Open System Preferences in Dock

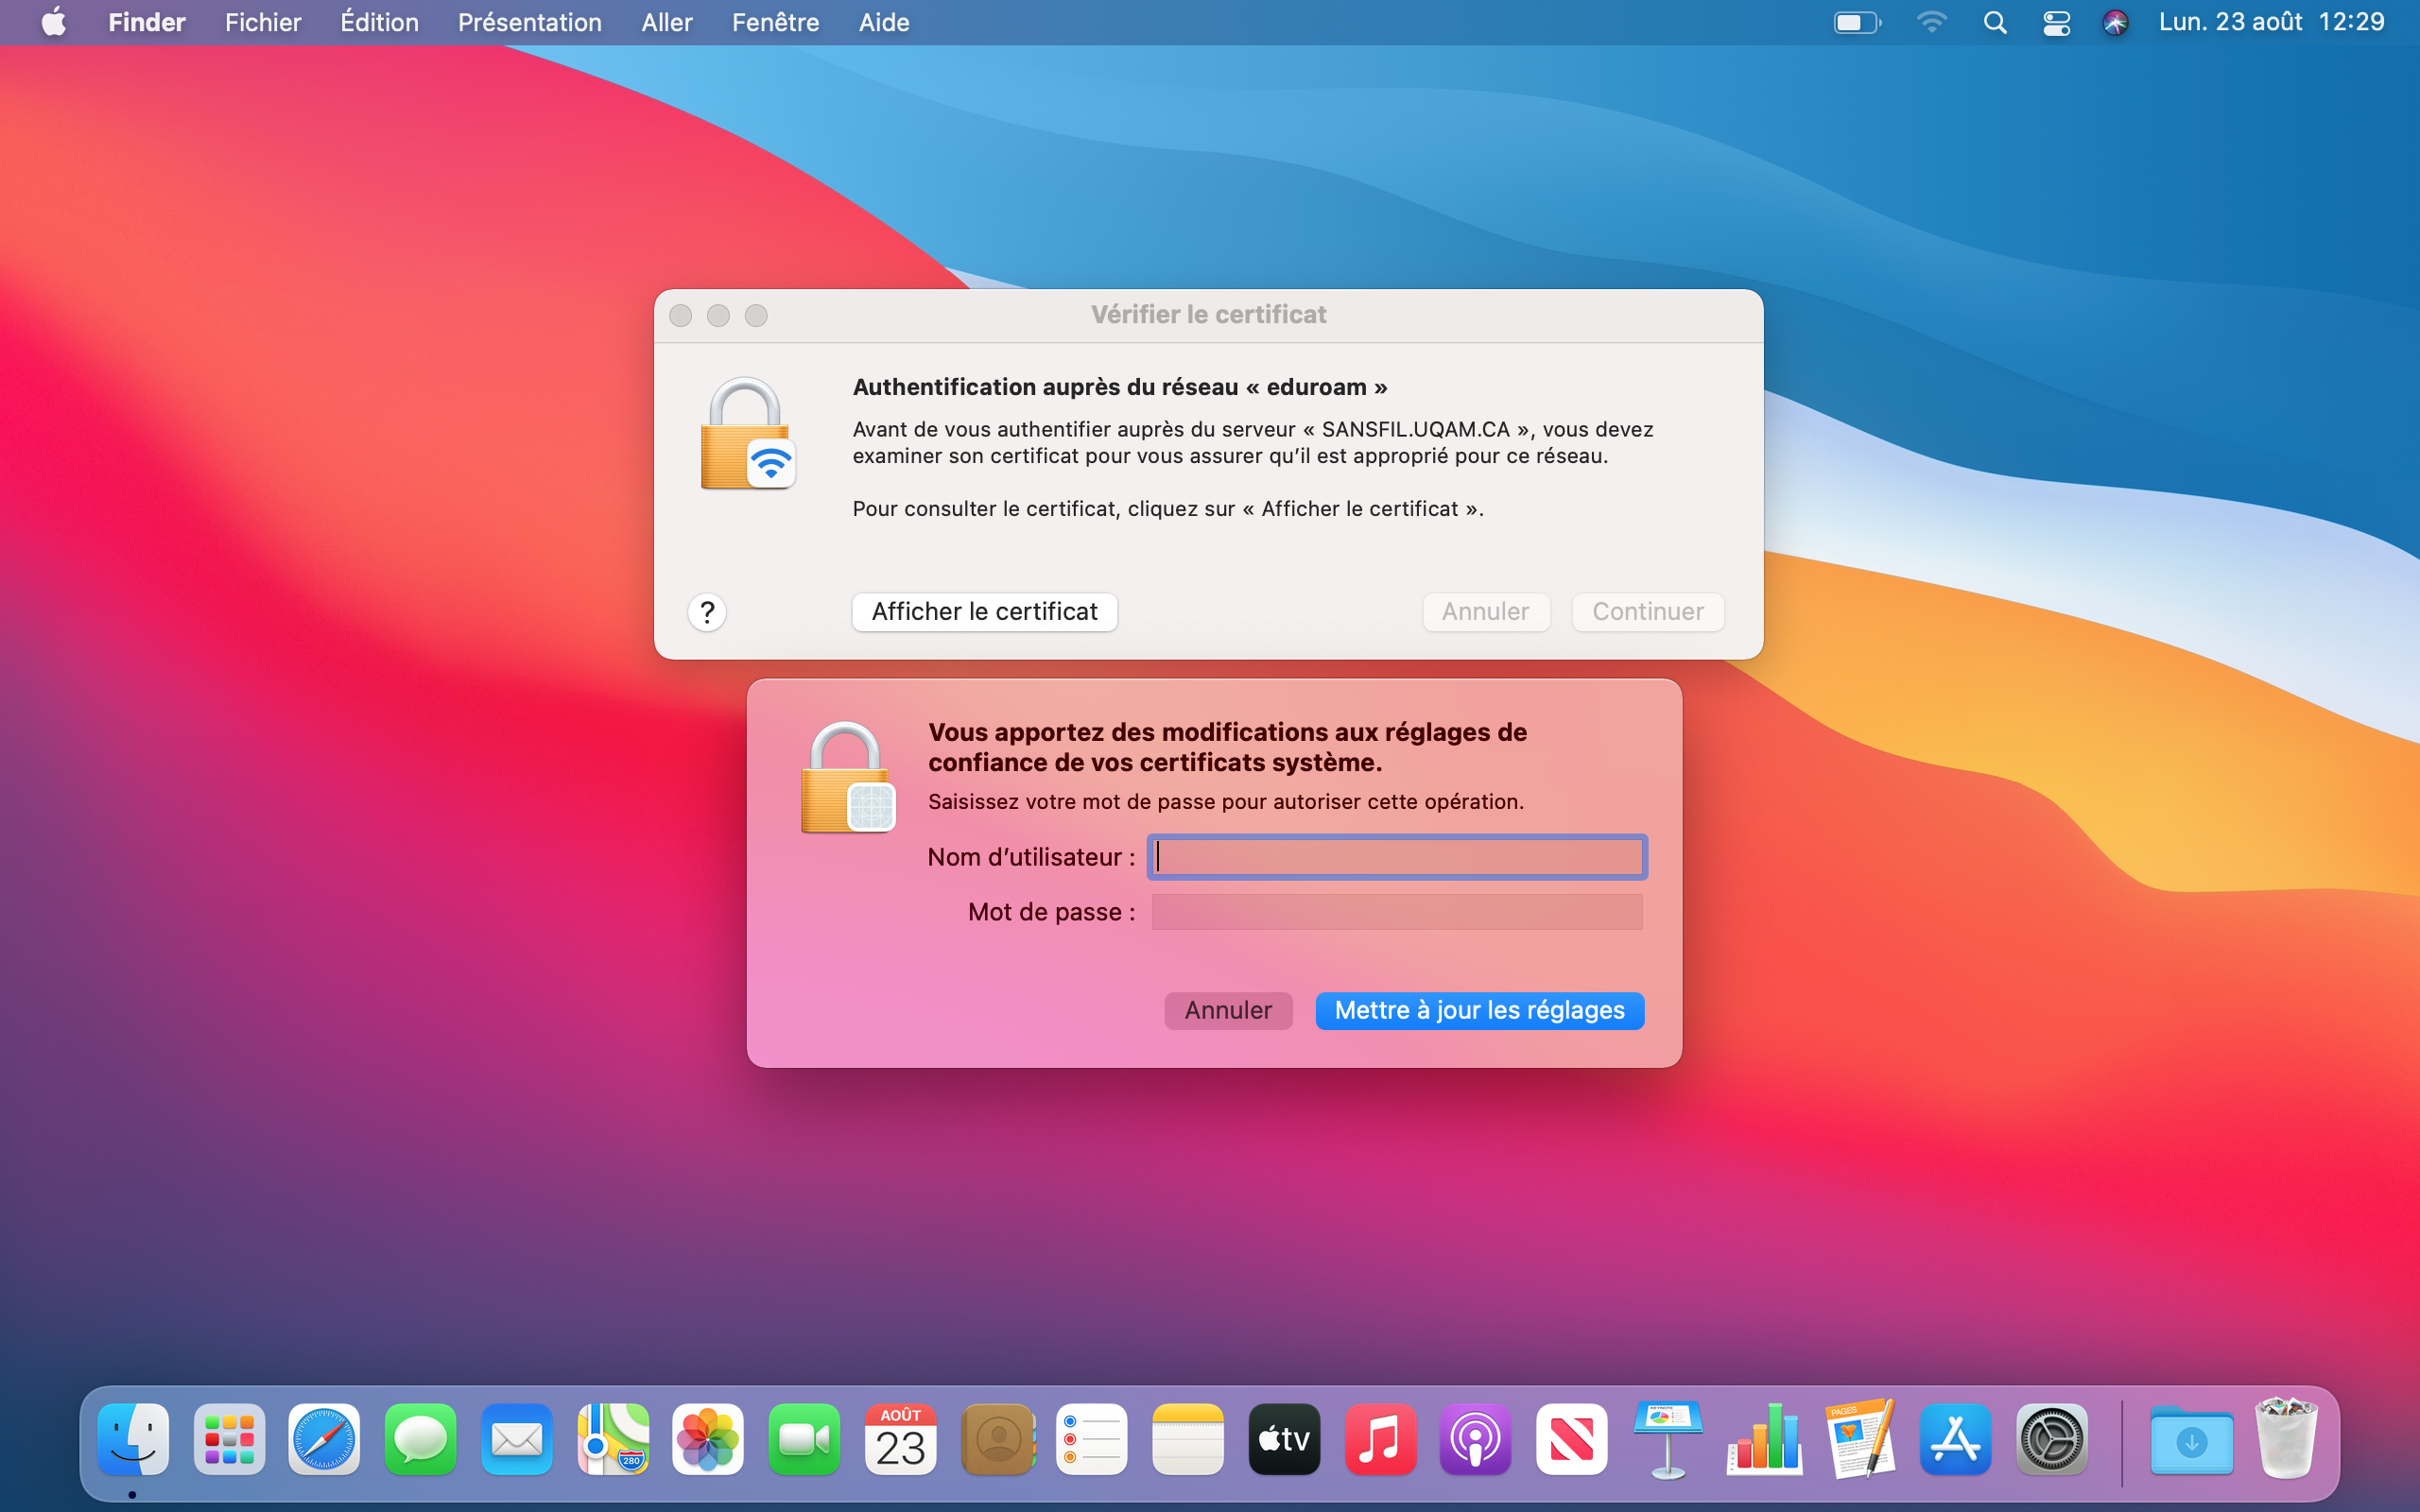pos(2052,1440)
